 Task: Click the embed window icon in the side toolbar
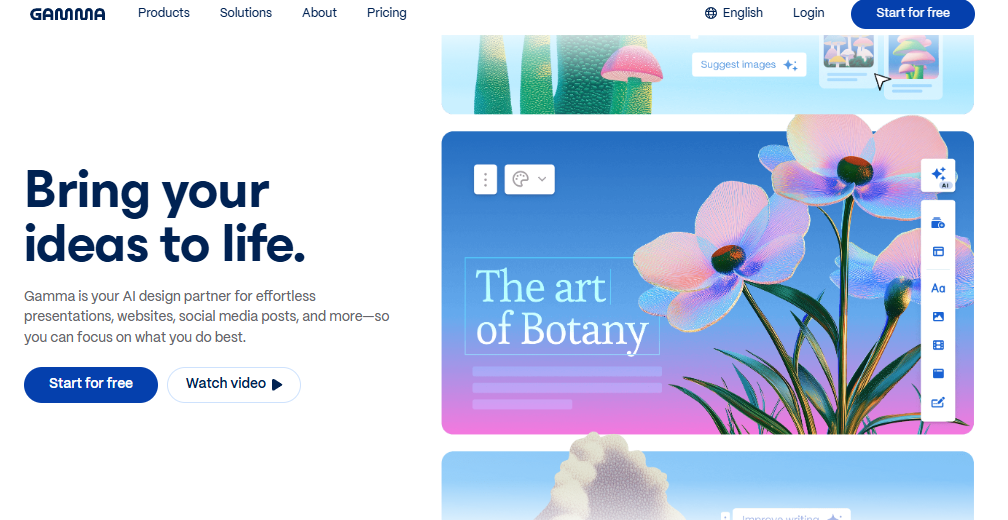tap(938, 373)
